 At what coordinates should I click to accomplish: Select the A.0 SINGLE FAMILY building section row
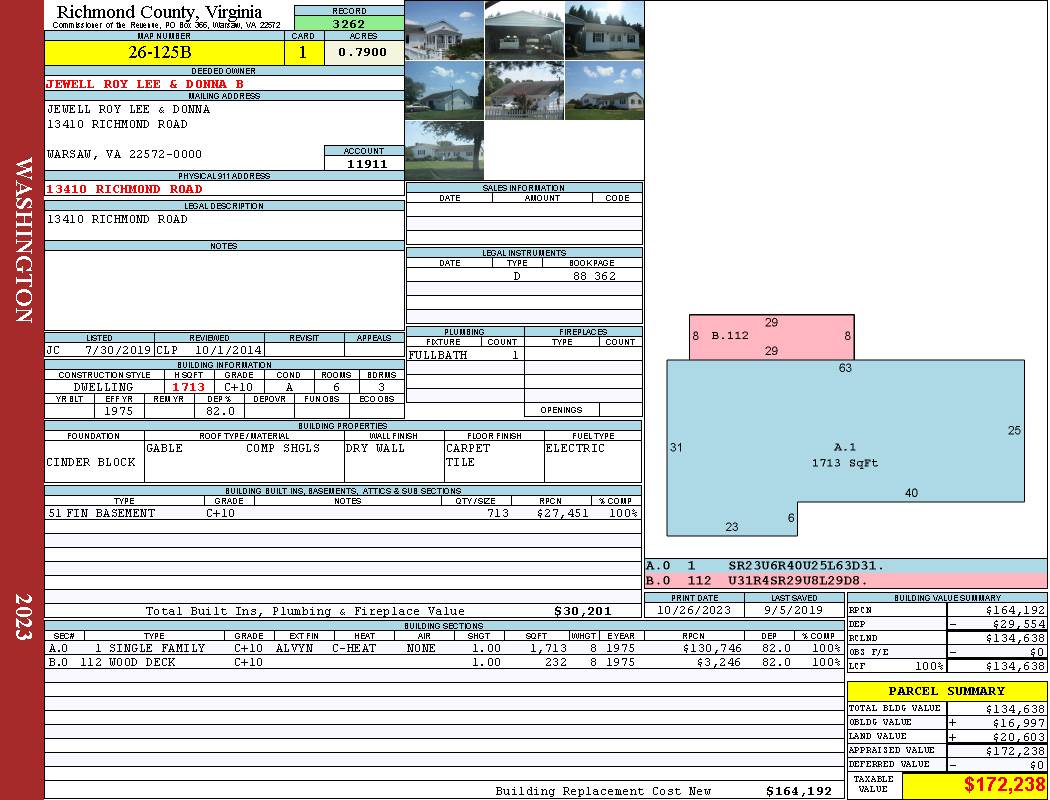point(444,648)
